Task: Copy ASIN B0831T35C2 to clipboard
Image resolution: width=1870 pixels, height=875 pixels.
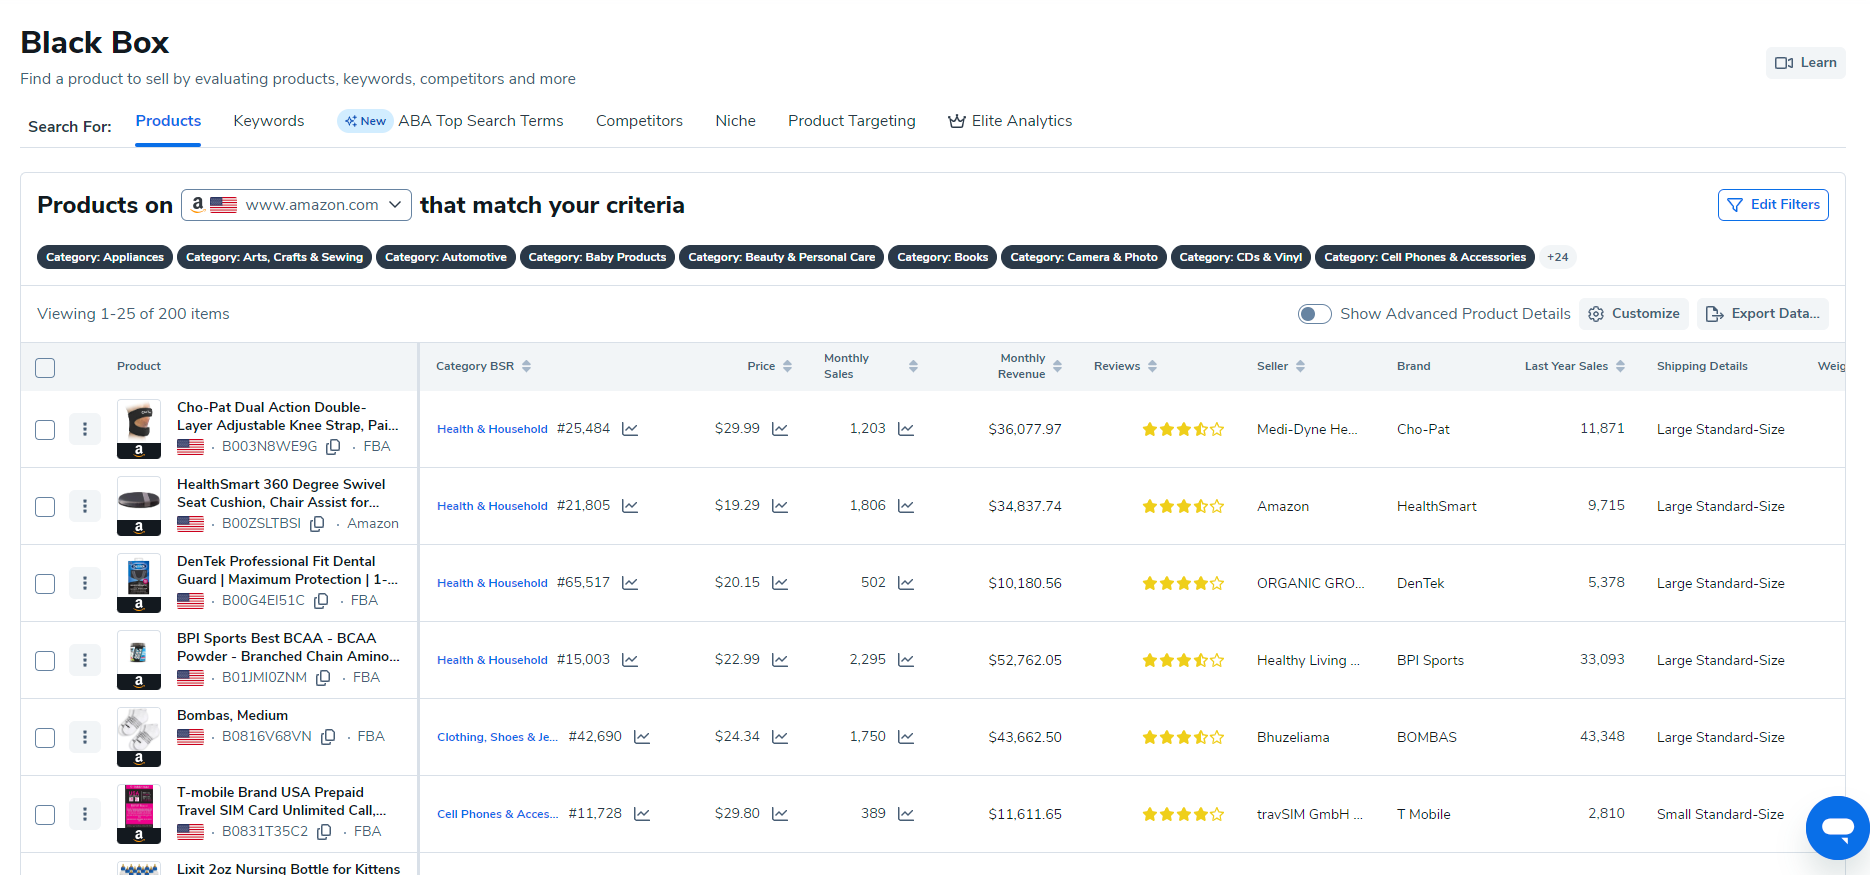Action: [x=324, y=832]
